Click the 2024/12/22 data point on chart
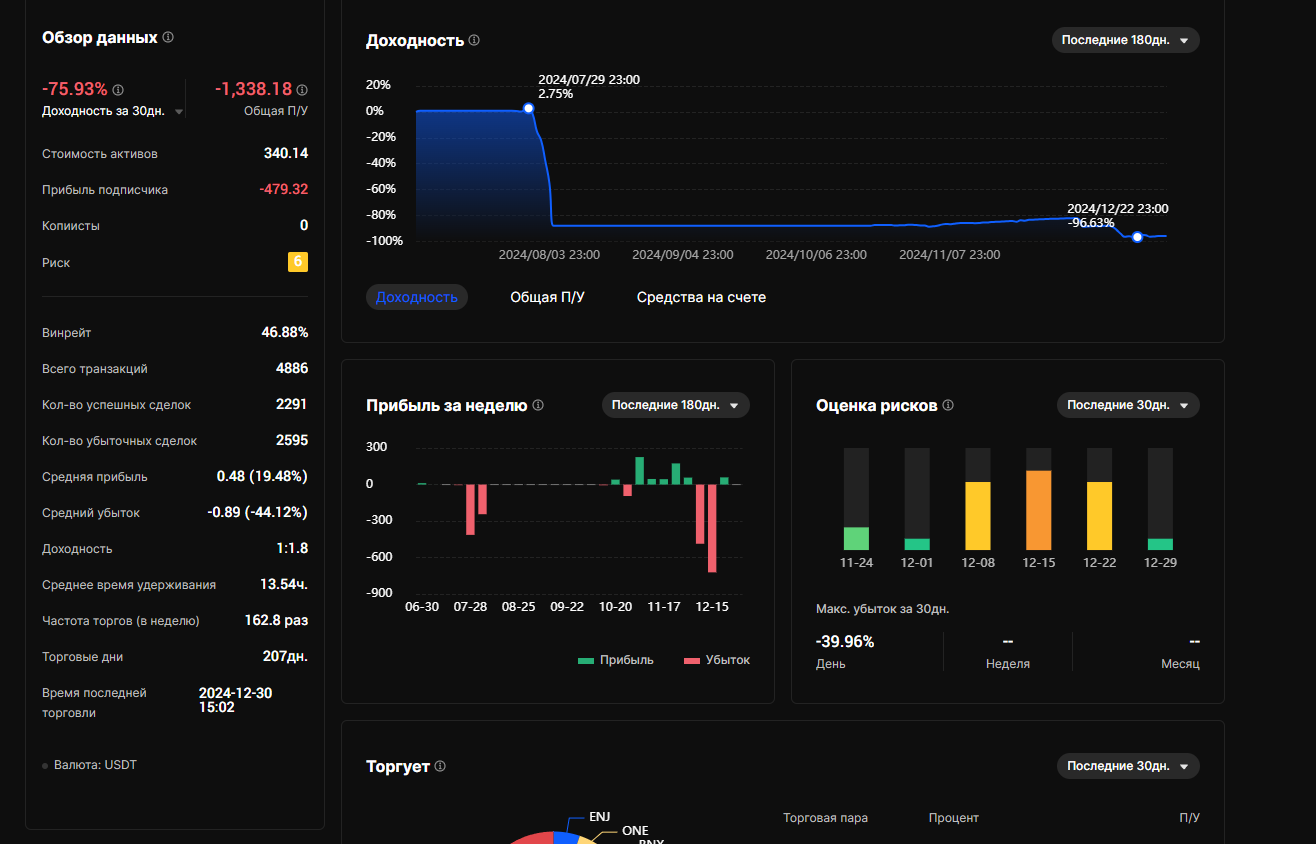1316x844 pixels. coord(1137,237)
